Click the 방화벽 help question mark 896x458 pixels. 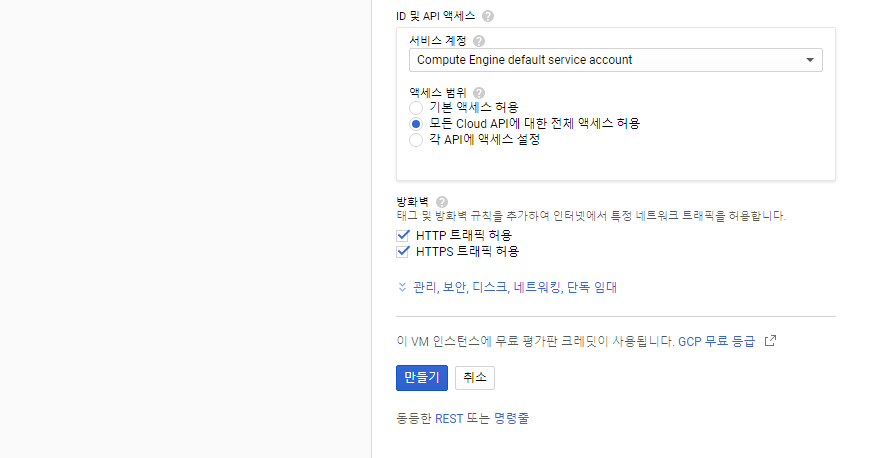(x=442, y=202)
